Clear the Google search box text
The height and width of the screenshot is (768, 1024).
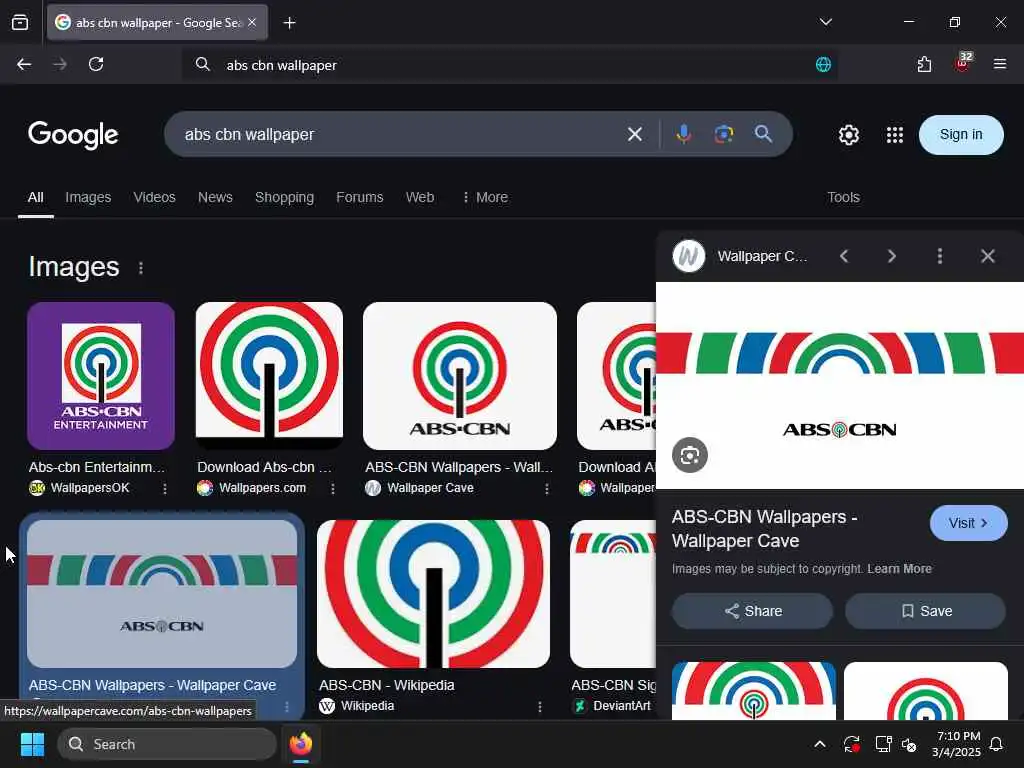635,135
